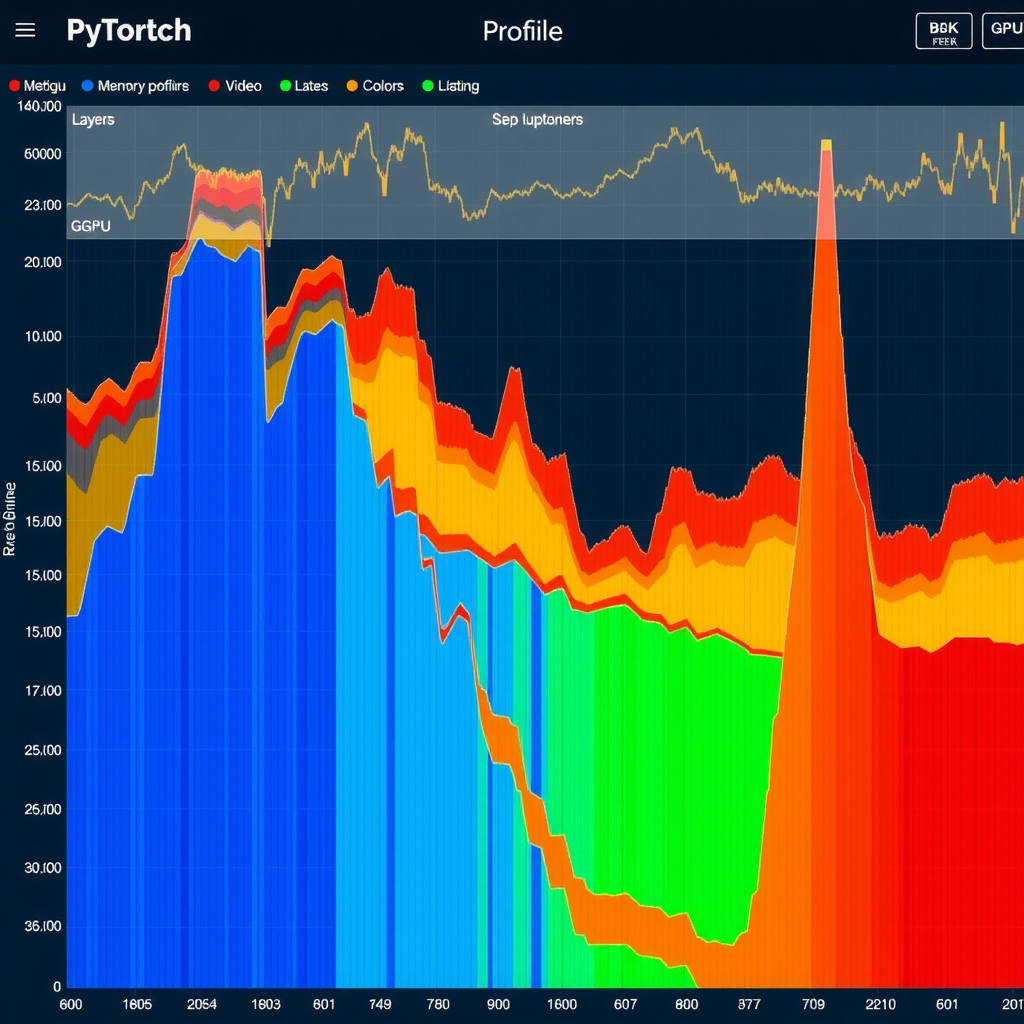Switch to the Profile tab
Image resolution: width=1024 pixels, height=1024 pixels.
(x=522, y=31)
